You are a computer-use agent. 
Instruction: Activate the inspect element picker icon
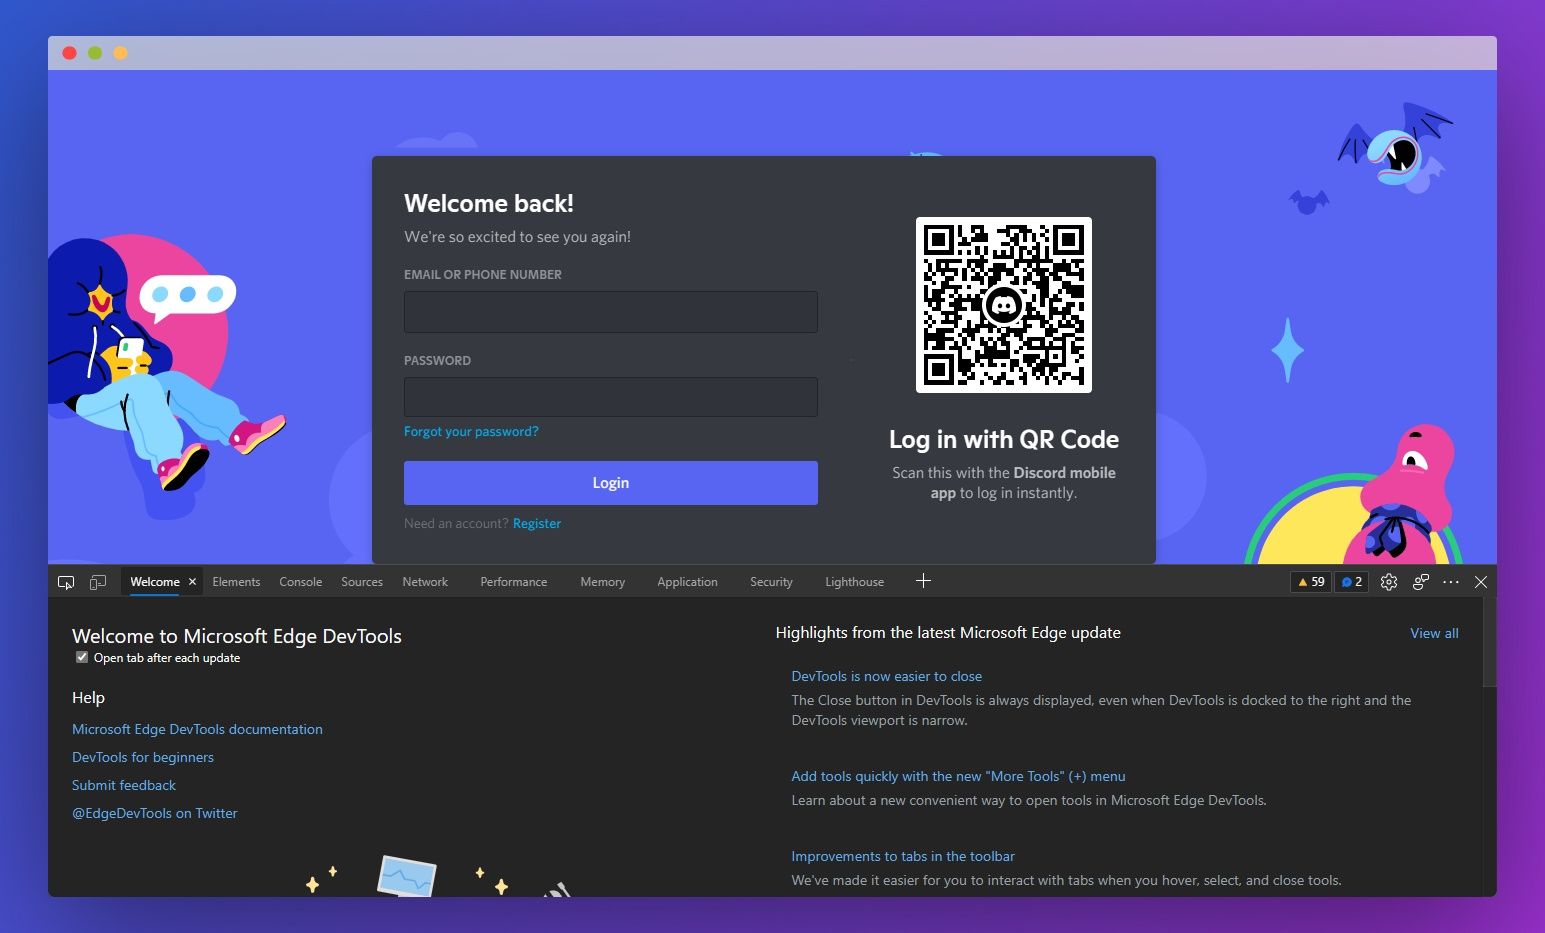tap(66, 582)
